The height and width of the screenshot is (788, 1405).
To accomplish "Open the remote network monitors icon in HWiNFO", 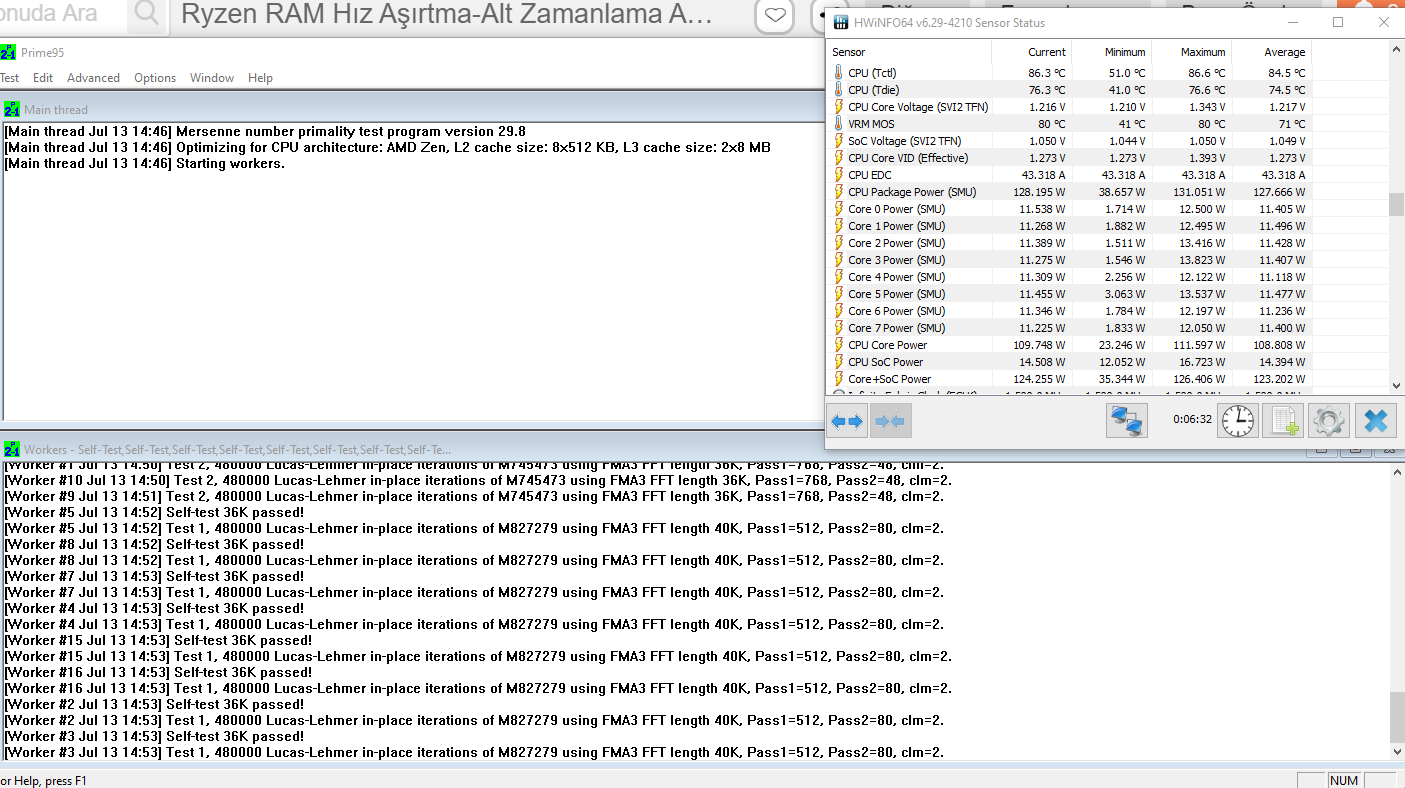I will pyautogui.click(x=1126, y=421).
